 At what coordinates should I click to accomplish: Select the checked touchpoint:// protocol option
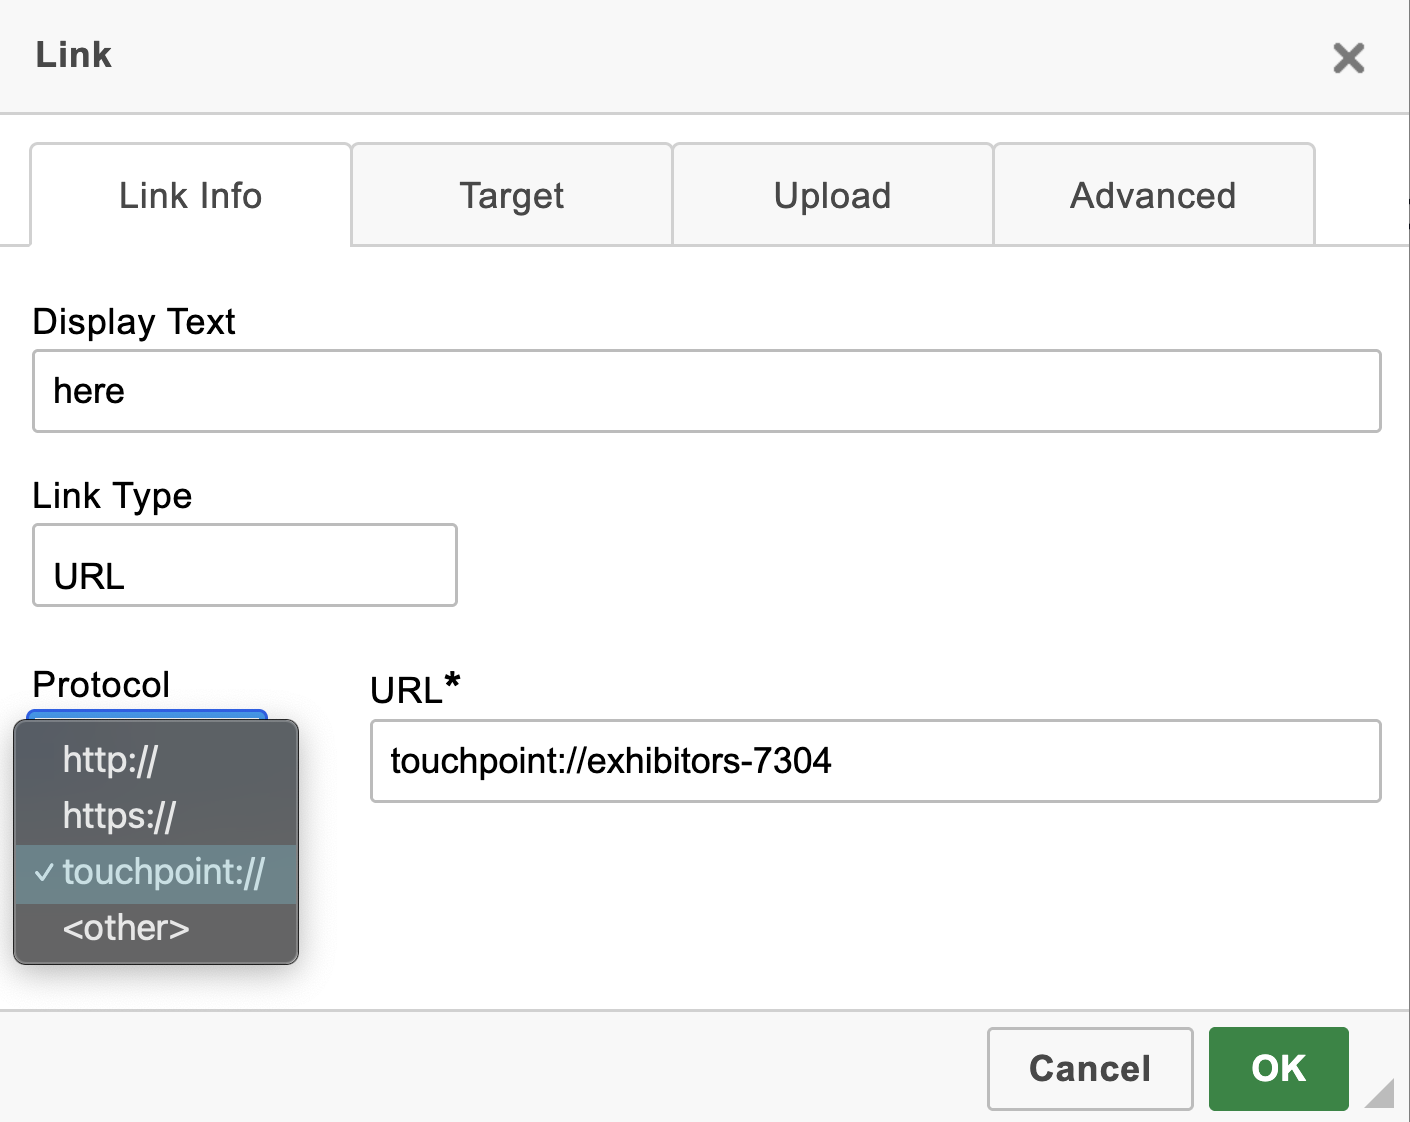(x=156, y=873)
